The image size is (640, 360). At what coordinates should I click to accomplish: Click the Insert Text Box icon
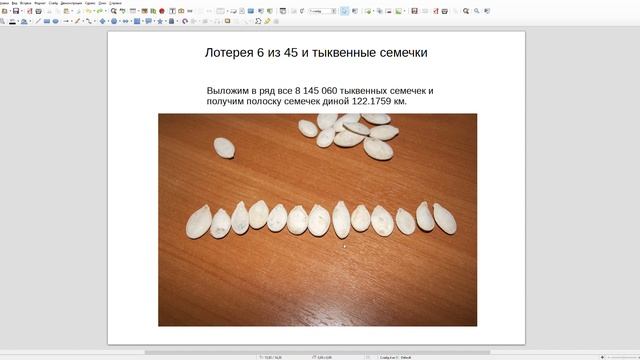tap(172, 11)
